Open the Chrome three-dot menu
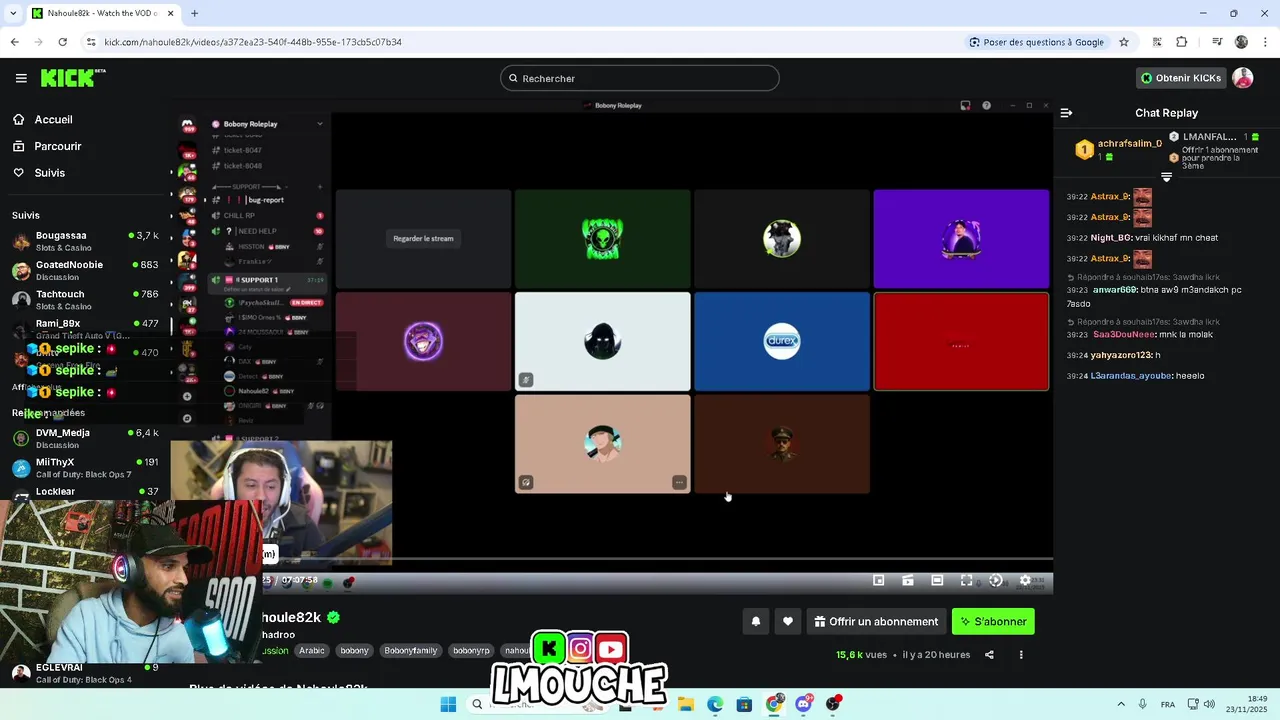This screenshot has height=720, width=1280. point(1265,42)
